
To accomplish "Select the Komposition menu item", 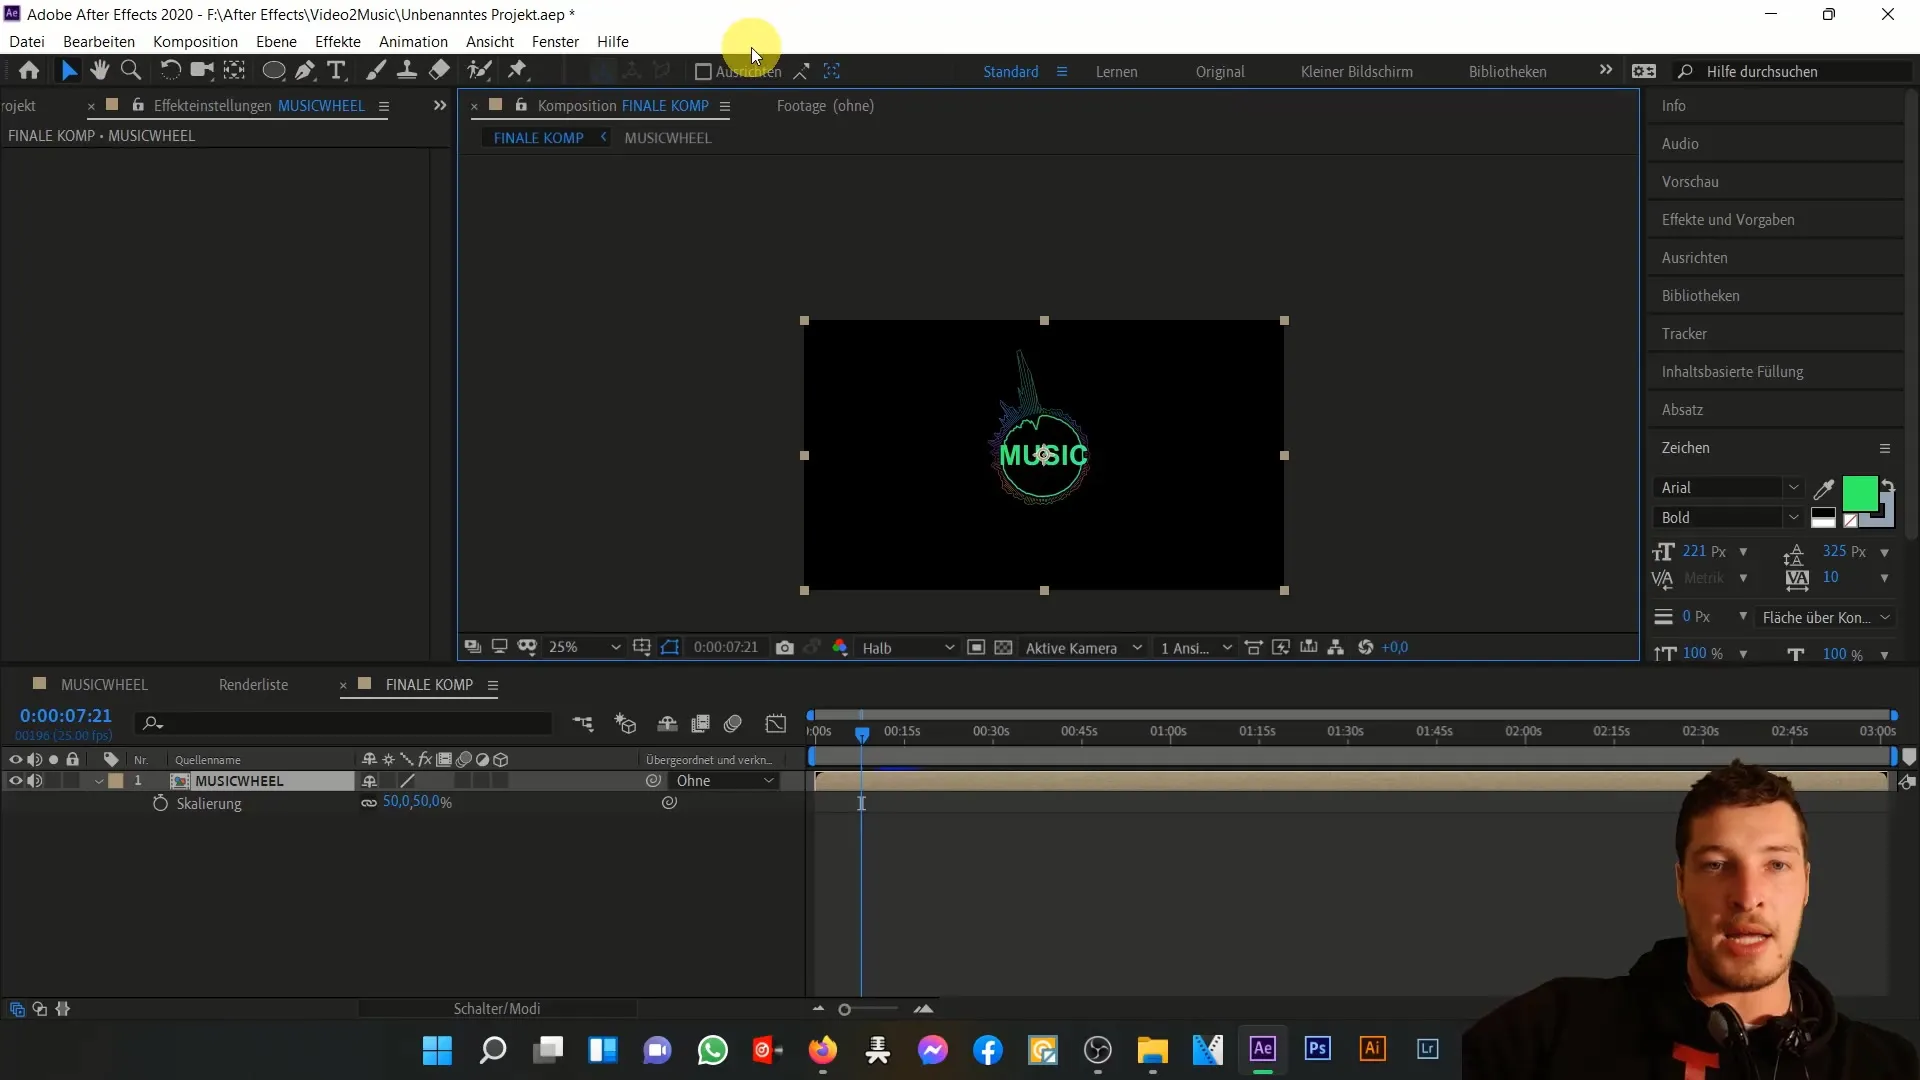I will (195, 41).
